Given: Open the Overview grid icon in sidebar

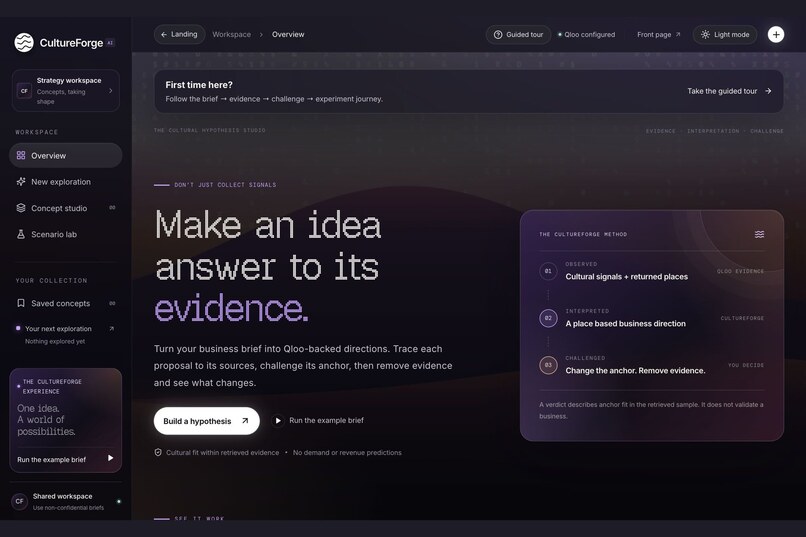Looking at the screenshot, I should 21,155.
